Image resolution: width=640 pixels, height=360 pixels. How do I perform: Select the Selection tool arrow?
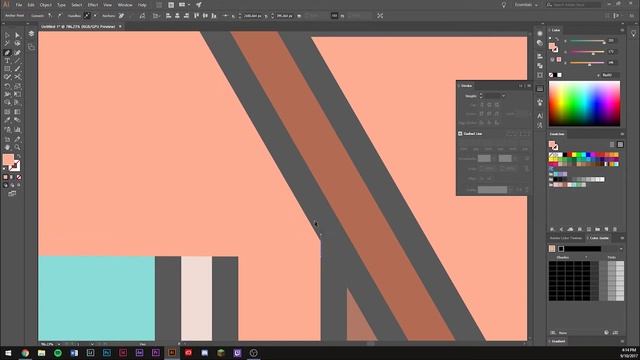(7, 36)
